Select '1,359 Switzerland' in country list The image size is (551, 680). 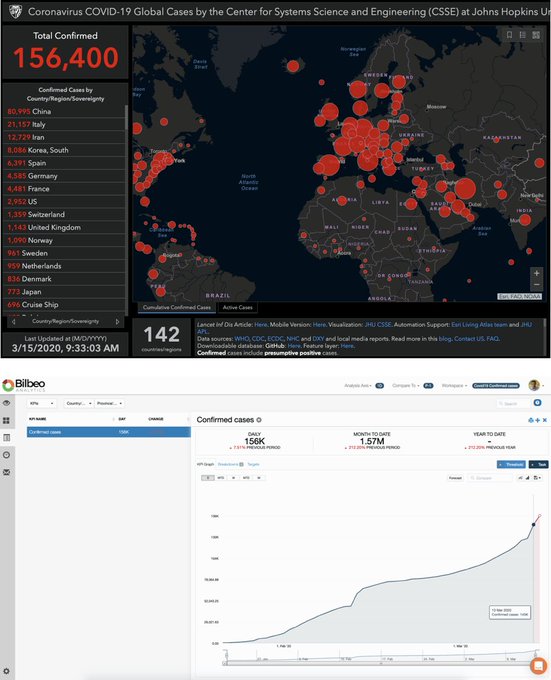[64, 215]
